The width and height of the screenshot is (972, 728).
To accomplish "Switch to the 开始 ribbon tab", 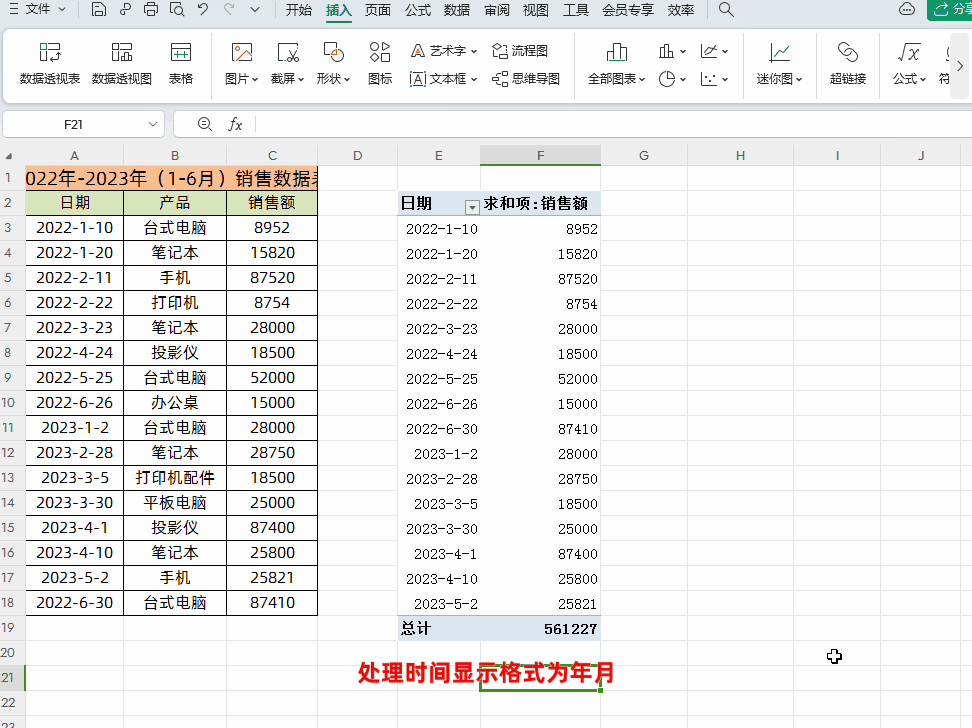I will click(298, 10).
